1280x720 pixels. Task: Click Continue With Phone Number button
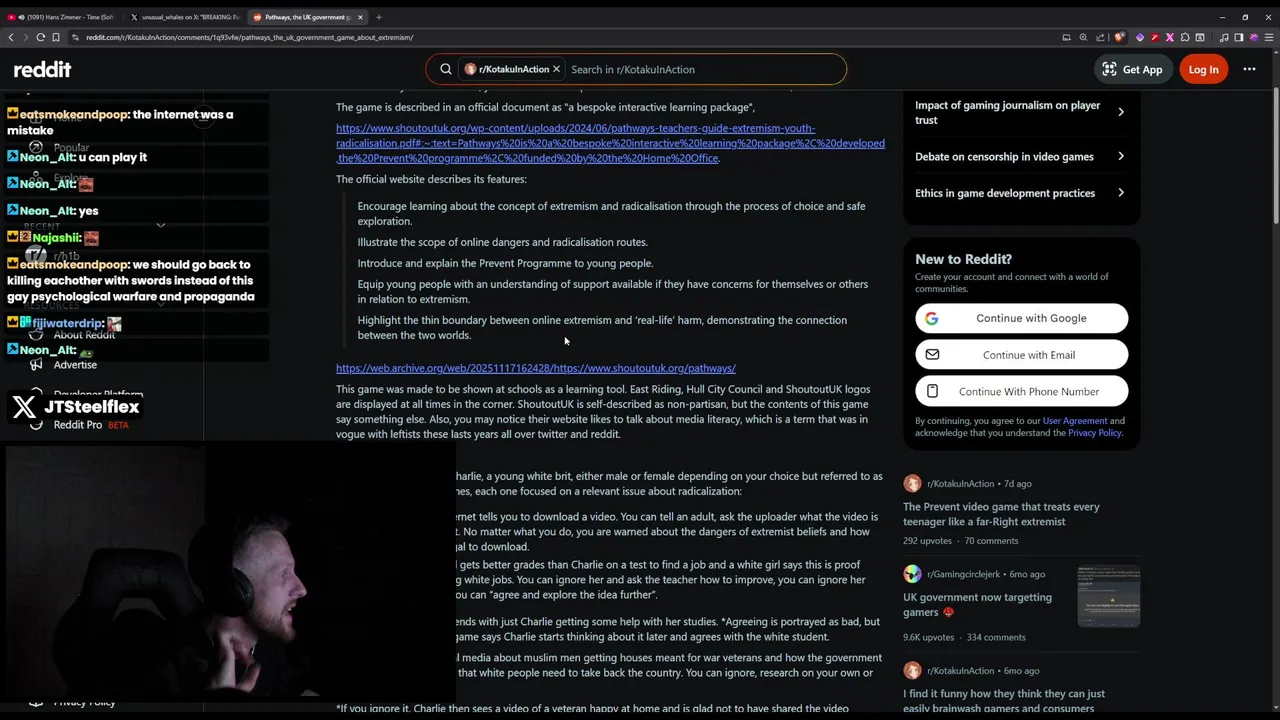click(x=1021, y=391)
